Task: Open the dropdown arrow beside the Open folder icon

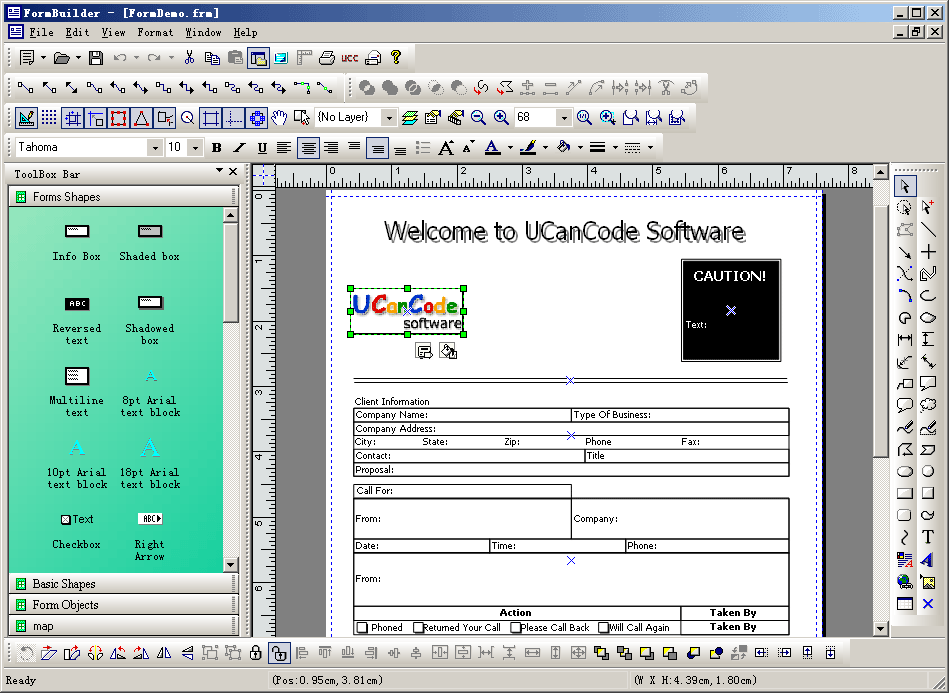Action: point(78,58)
